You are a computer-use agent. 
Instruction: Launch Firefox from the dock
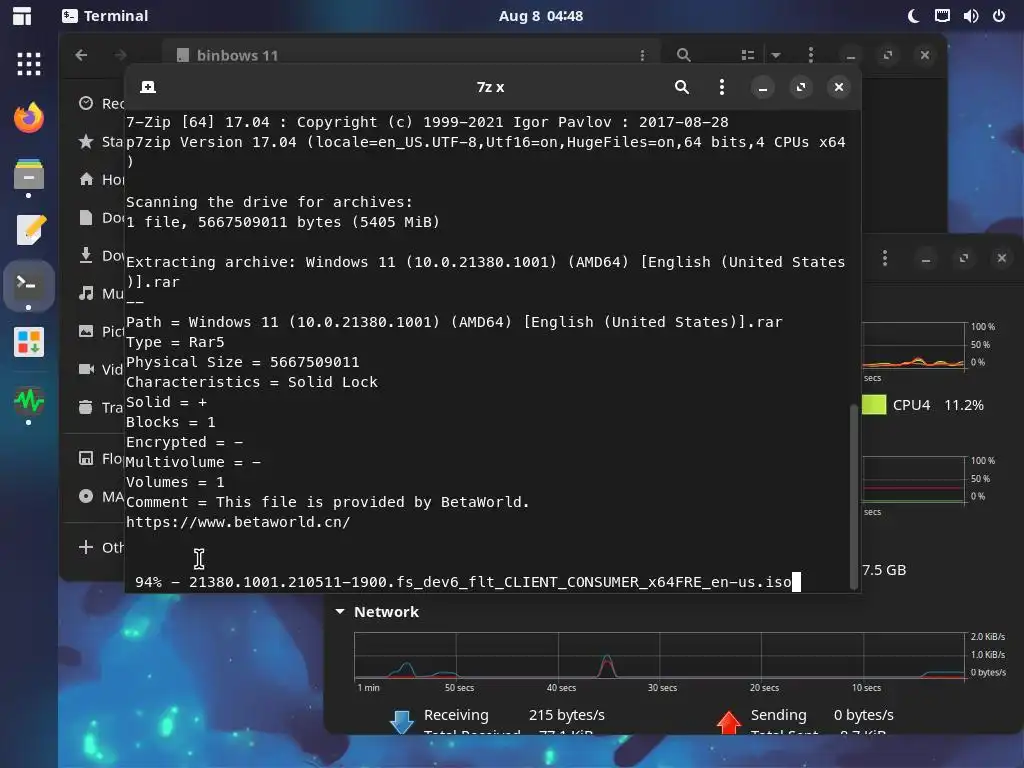tap(29, 118)
